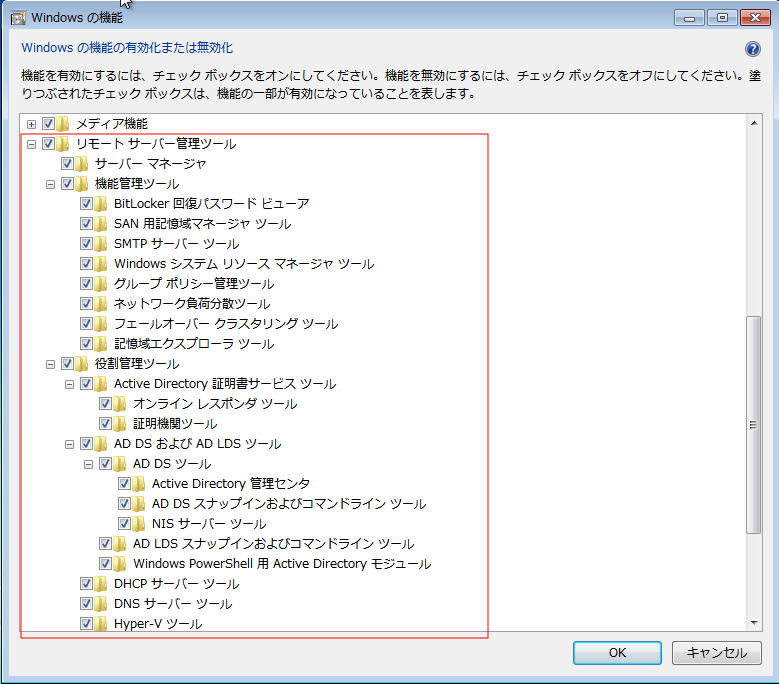Toggle BitLocker 回復パスワード ビューア checkbox

[86, 204]
